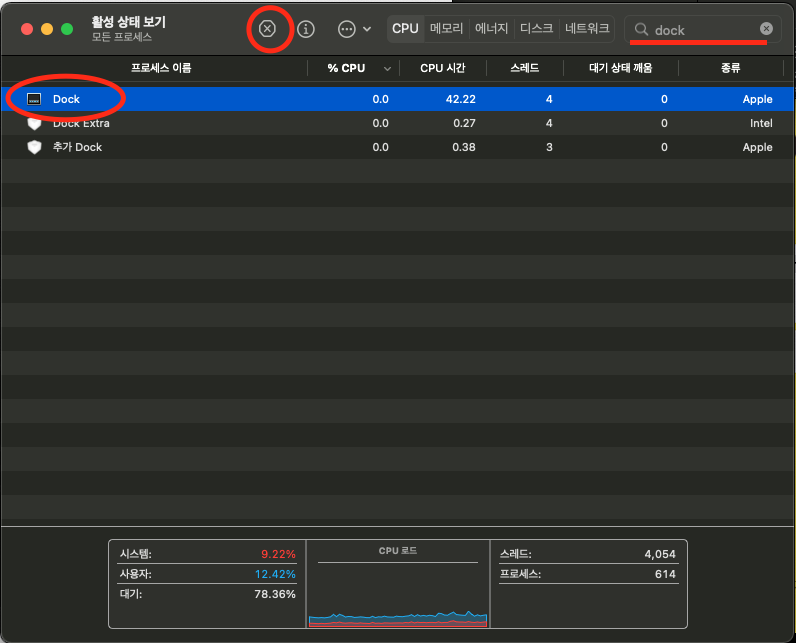Click the magnifying glass search icon
This screenshot has height=643, width=796.
[641, 29]
